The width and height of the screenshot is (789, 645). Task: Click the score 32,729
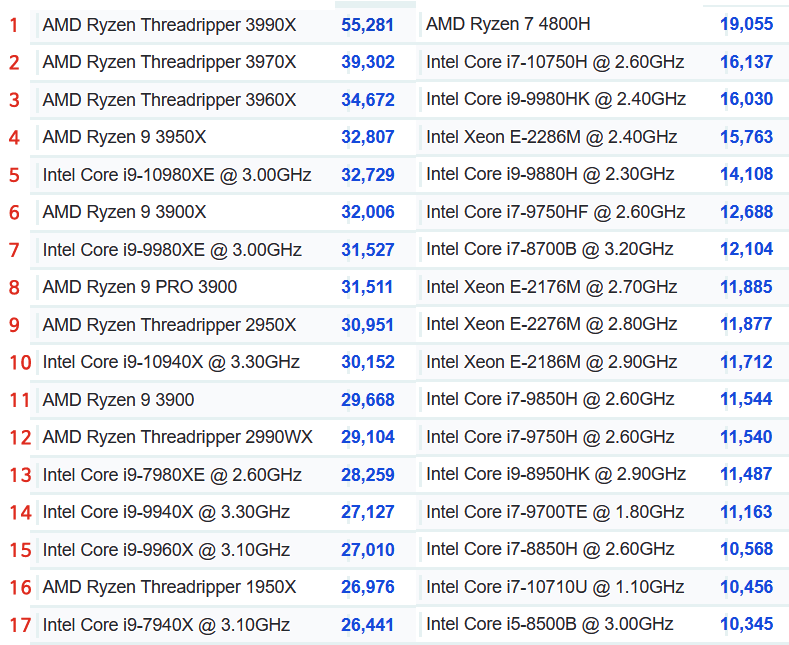coord(368,175)
